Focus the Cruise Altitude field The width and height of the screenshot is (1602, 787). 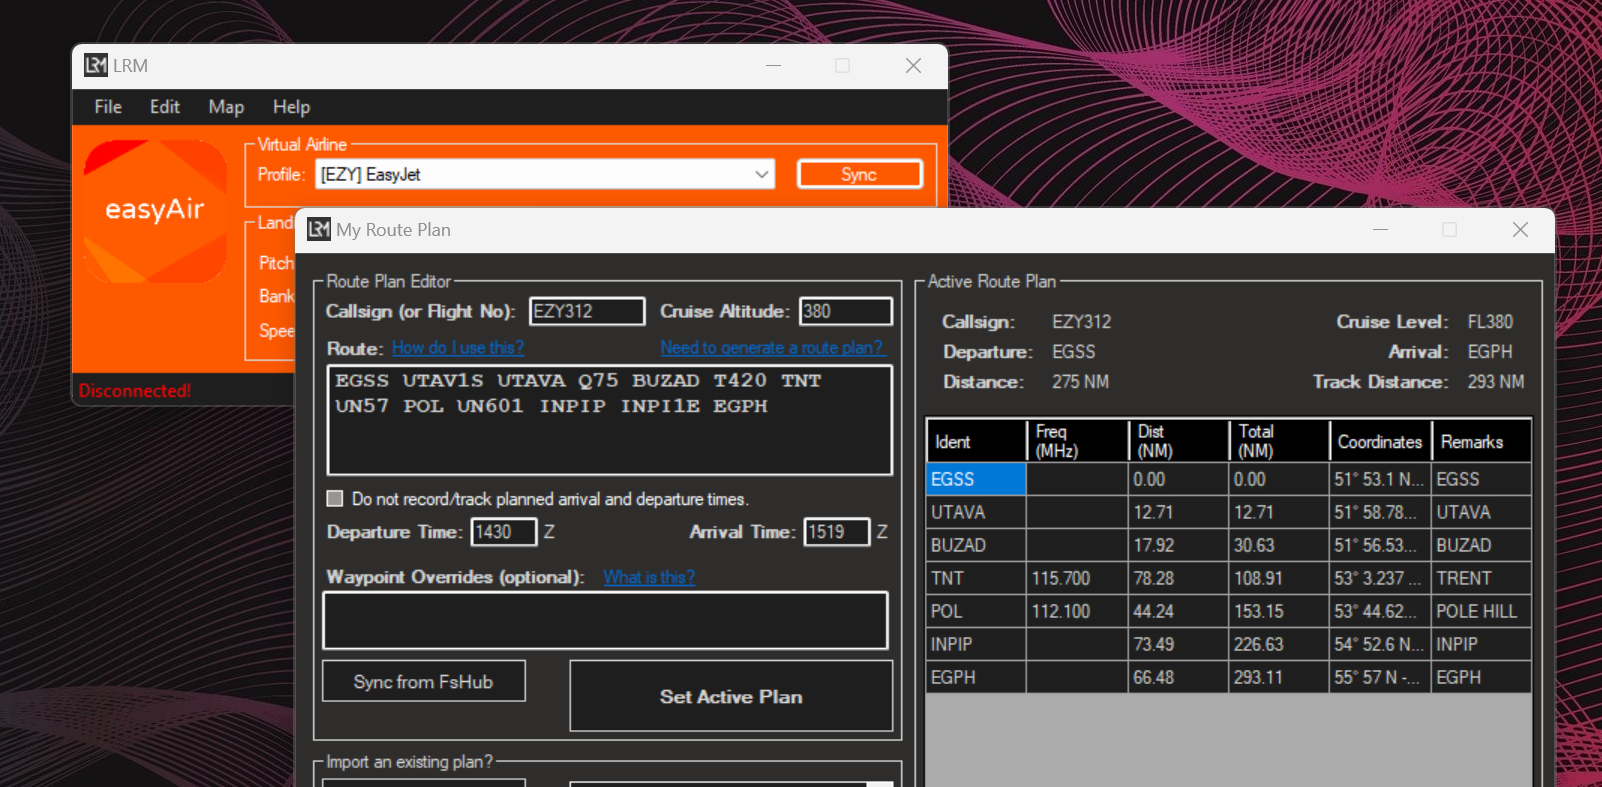coord(845,312)
